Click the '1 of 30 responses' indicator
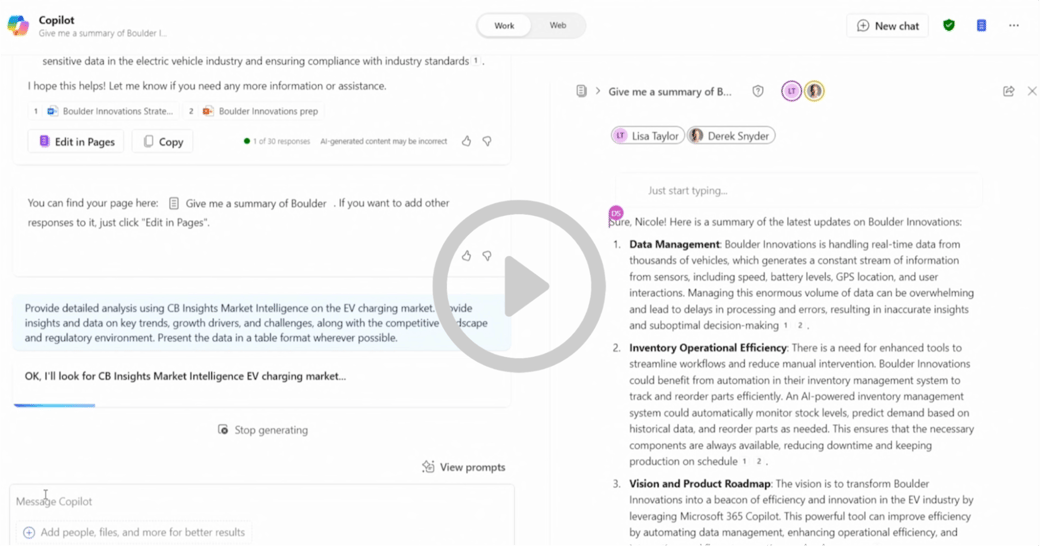 277,141
